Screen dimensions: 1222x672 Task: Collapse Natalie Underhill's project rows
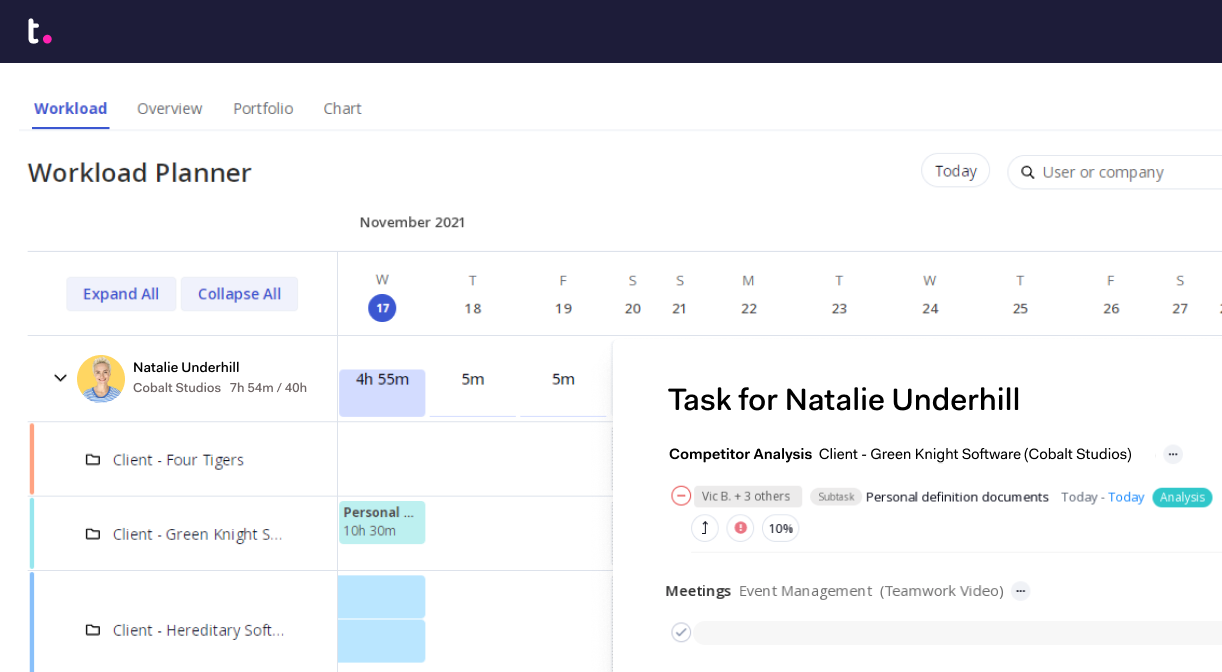click(x=60, y=378)
